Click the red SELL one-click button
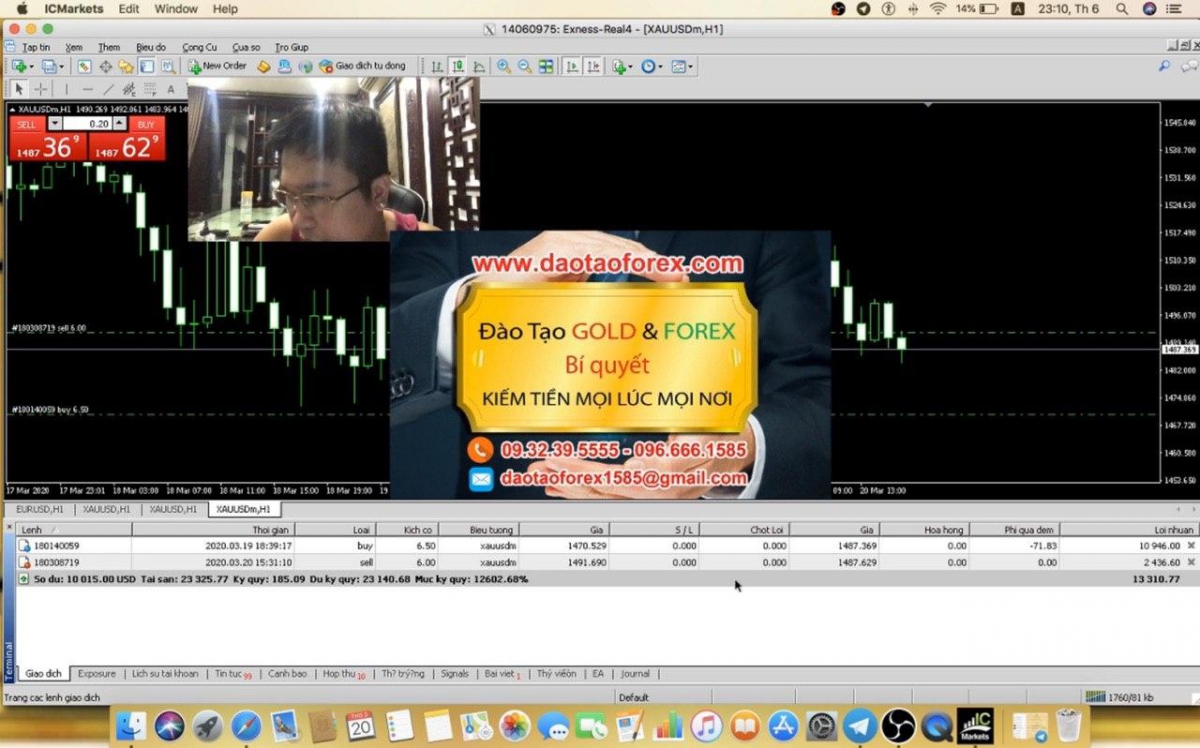Viewport: 1200px width, 748px height. tap(27, 124)
